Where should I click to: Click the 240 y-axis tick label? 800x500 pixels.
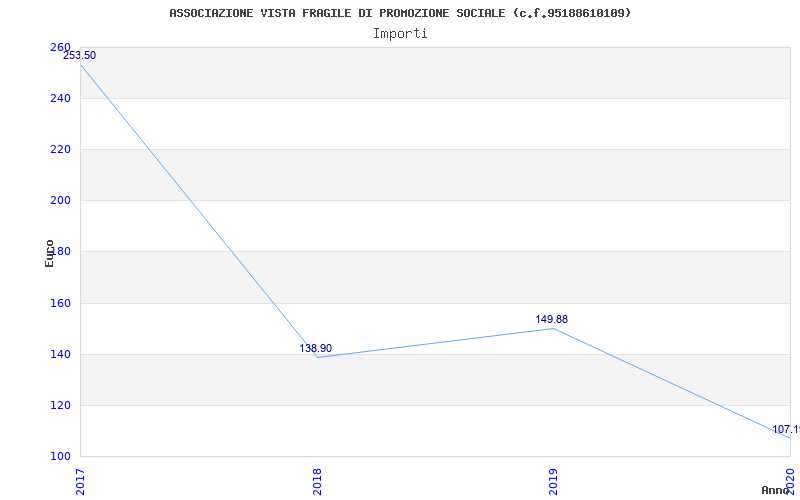(60, 98)
